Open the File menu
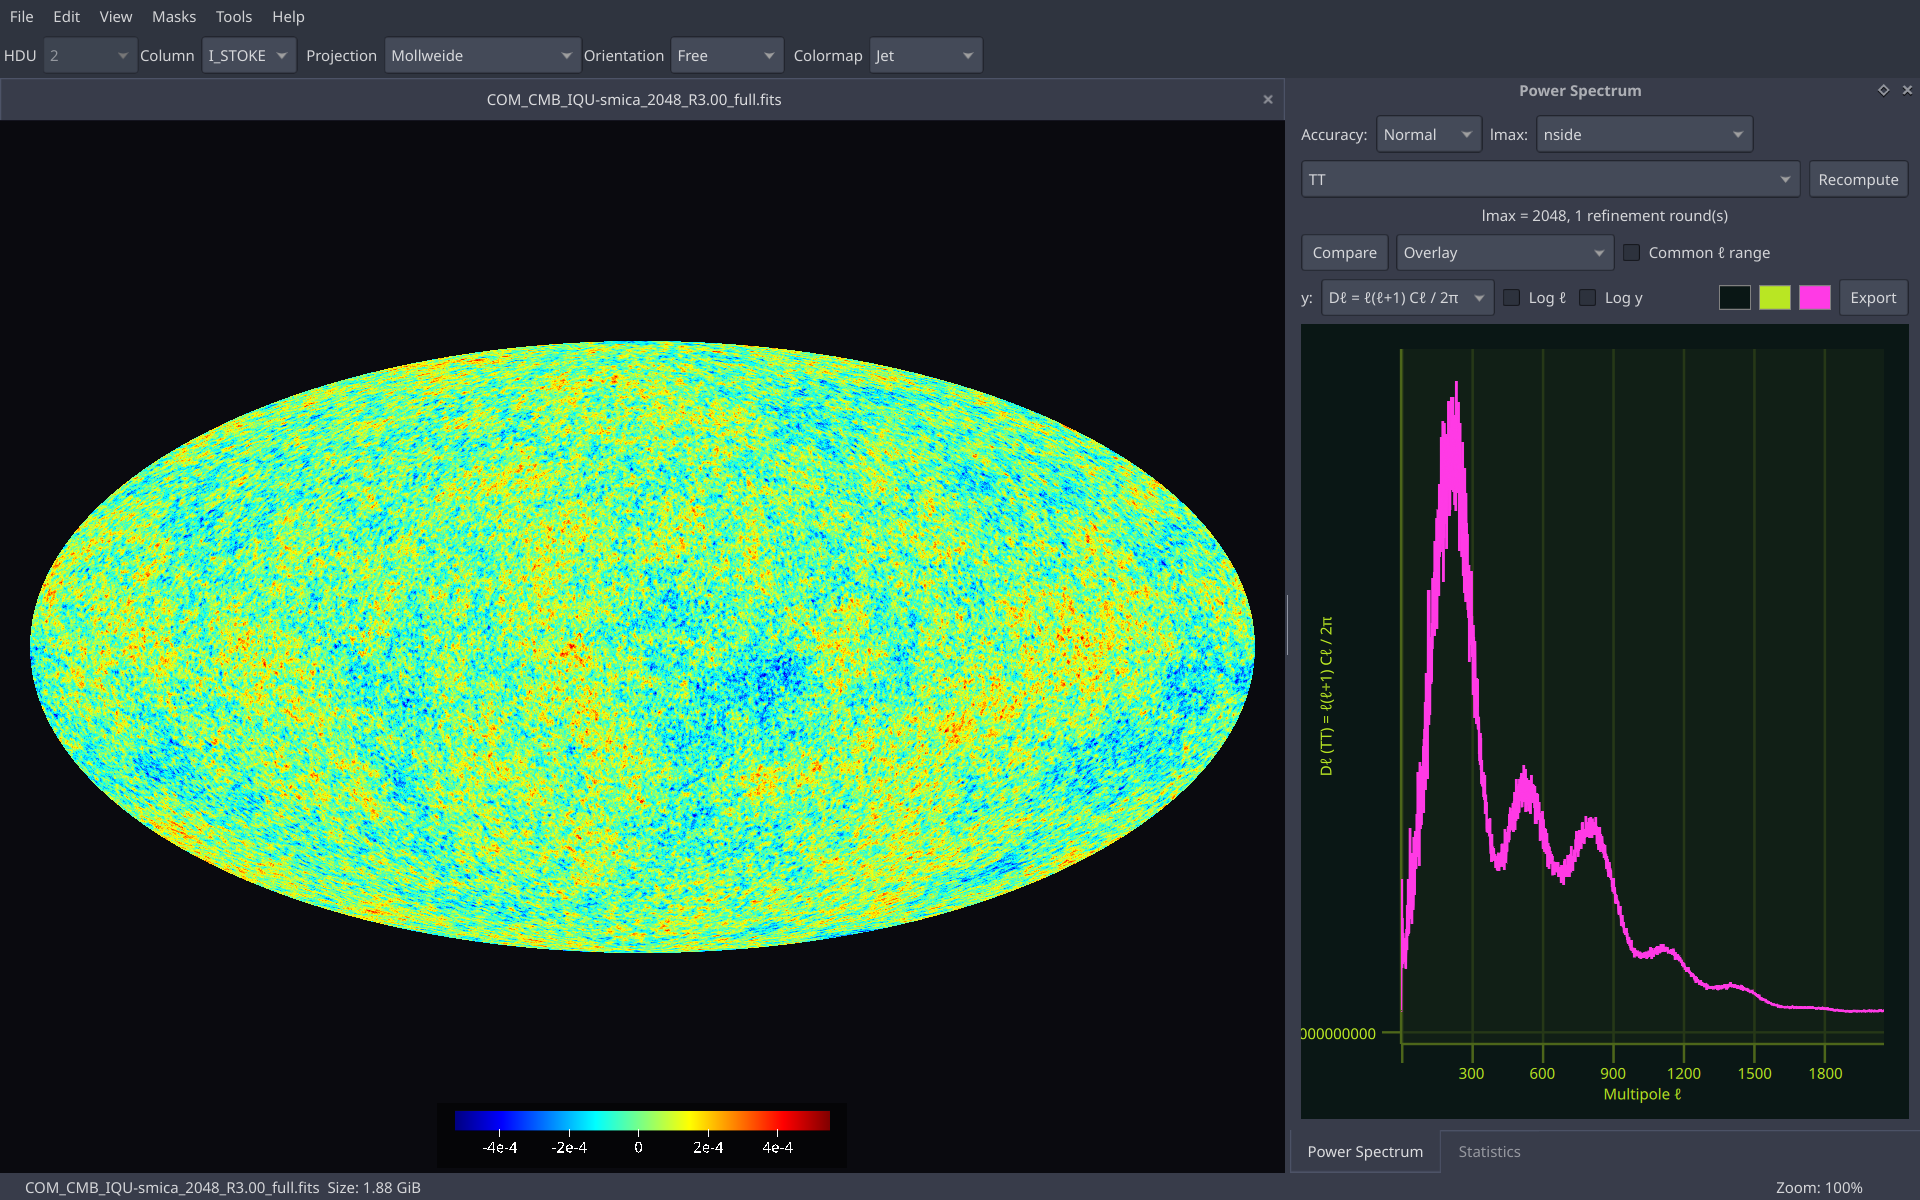This screenshot has width=1920, height=1200. 22,17
